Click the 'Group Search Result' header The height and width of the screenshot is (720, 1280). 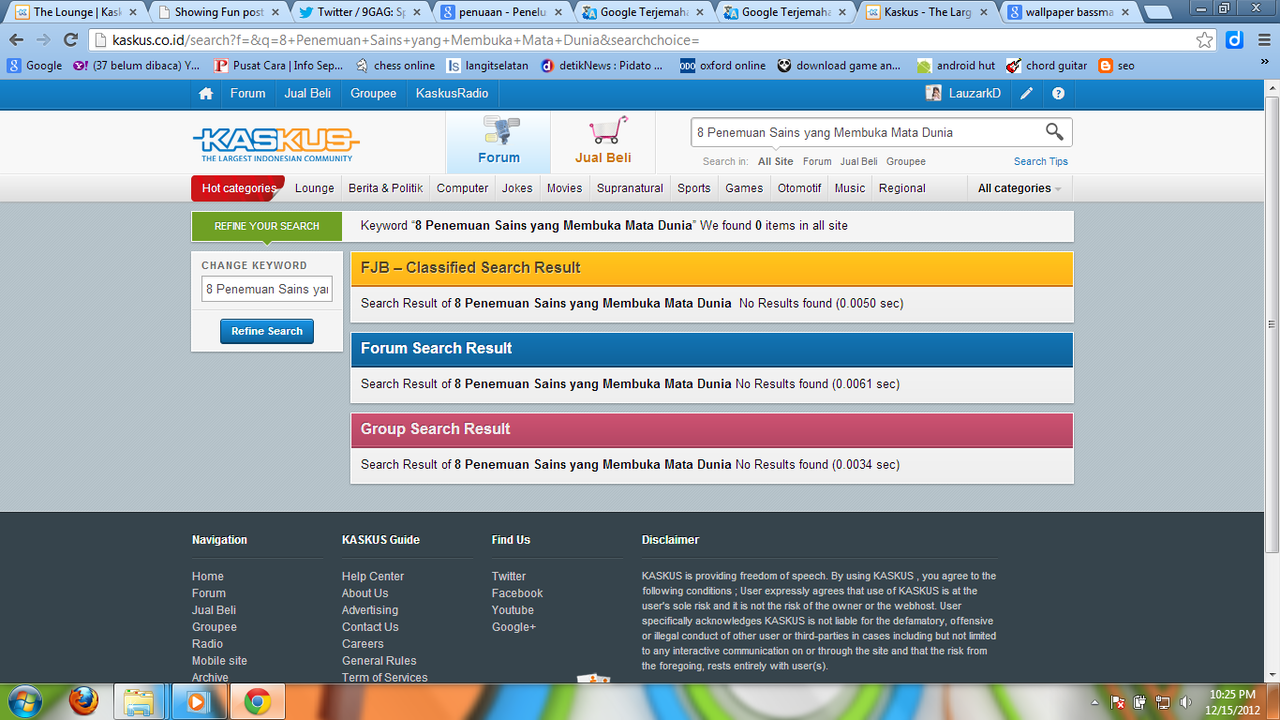point(711,429)
